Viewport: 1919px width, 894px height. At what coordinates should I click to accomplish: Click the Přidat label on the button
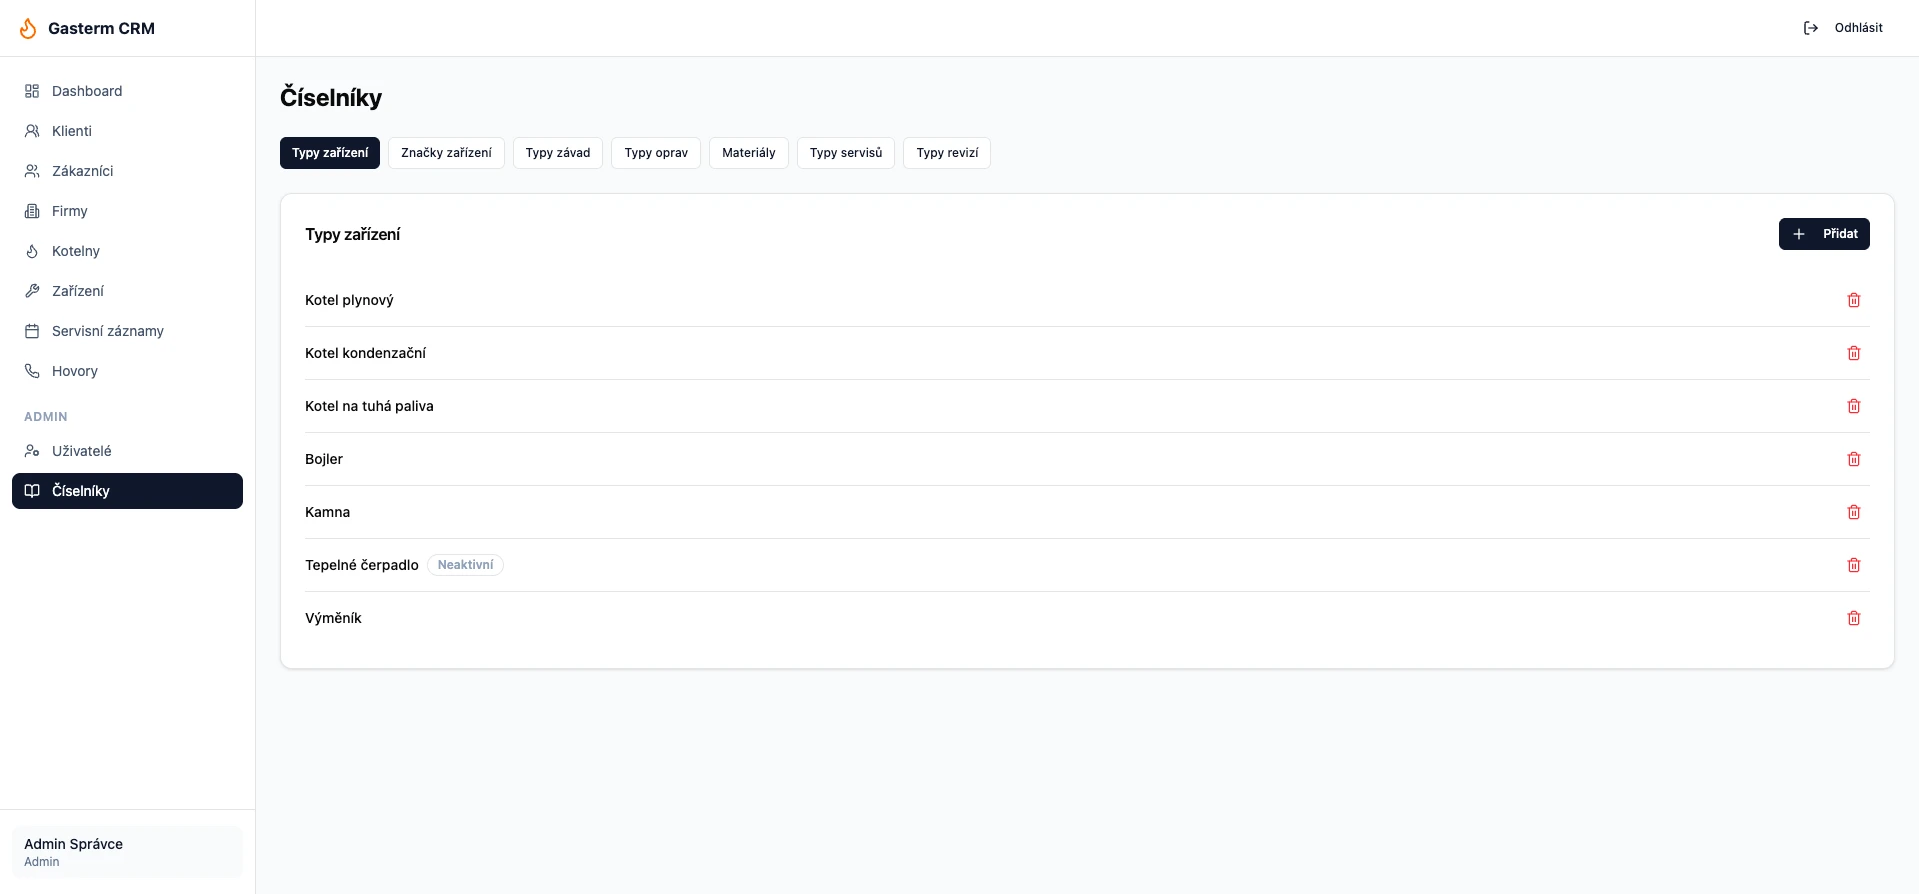pyautogui.click(x=1840, y=234)
